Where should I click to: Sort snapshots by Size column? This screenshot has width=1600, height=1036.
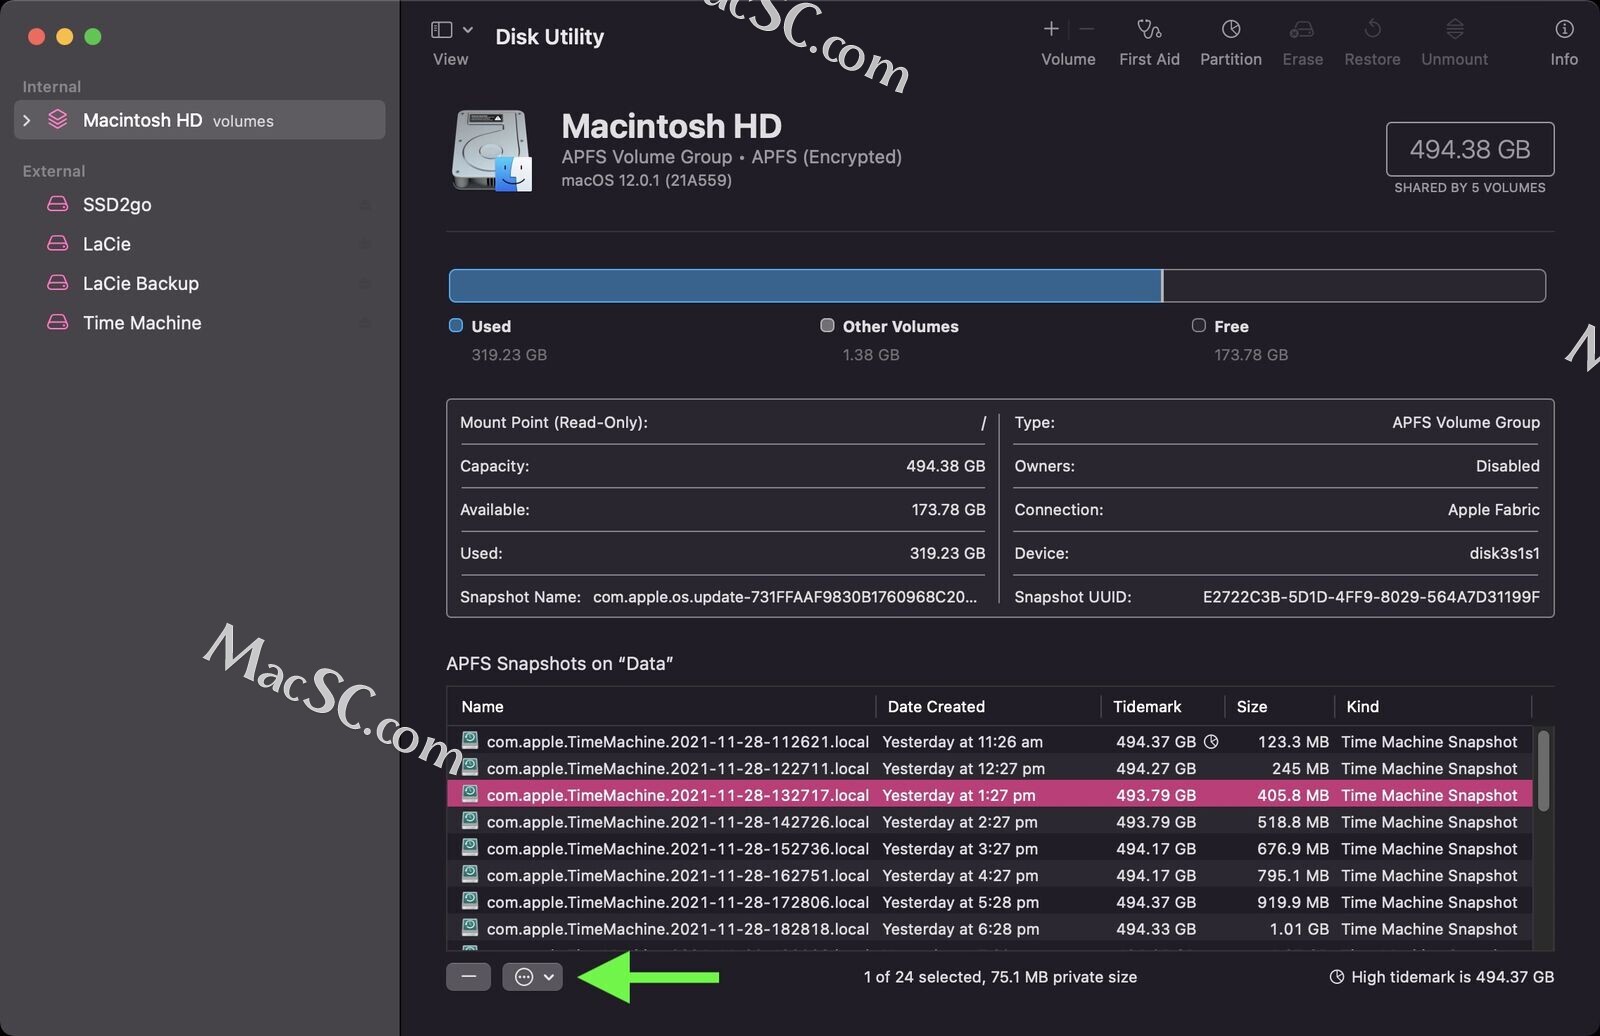(x=1279, y=706)
